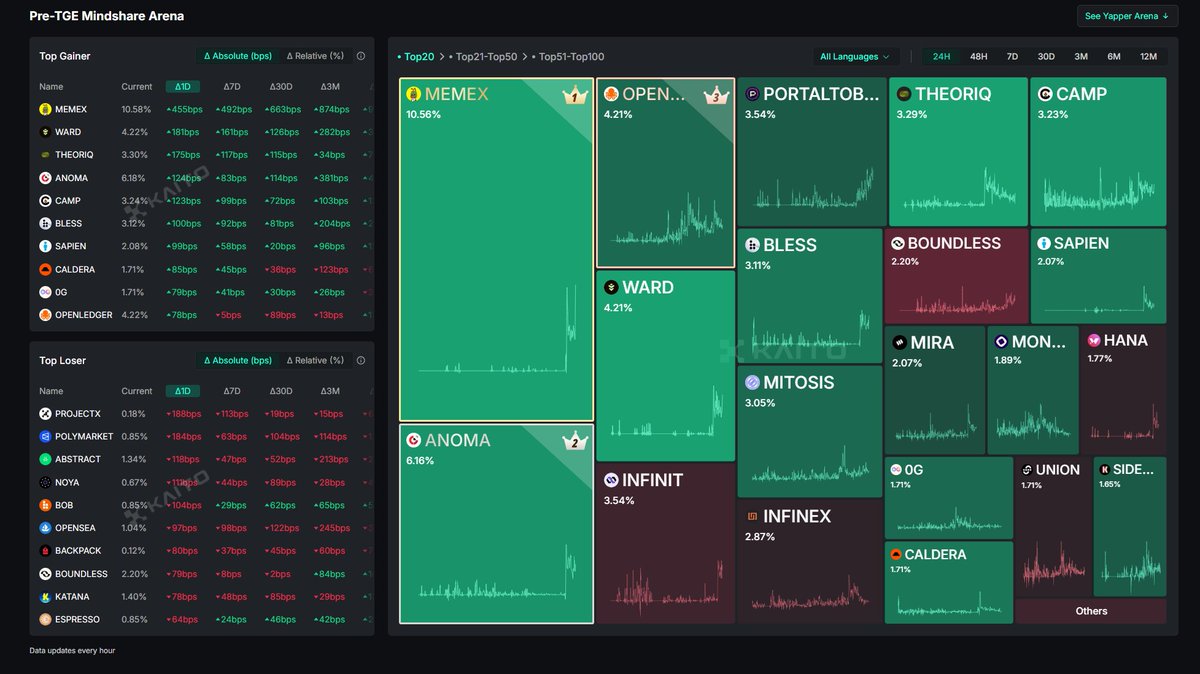Sort Top Gainer by Δ30D column

pyautogui.click(x=281, y=87)
